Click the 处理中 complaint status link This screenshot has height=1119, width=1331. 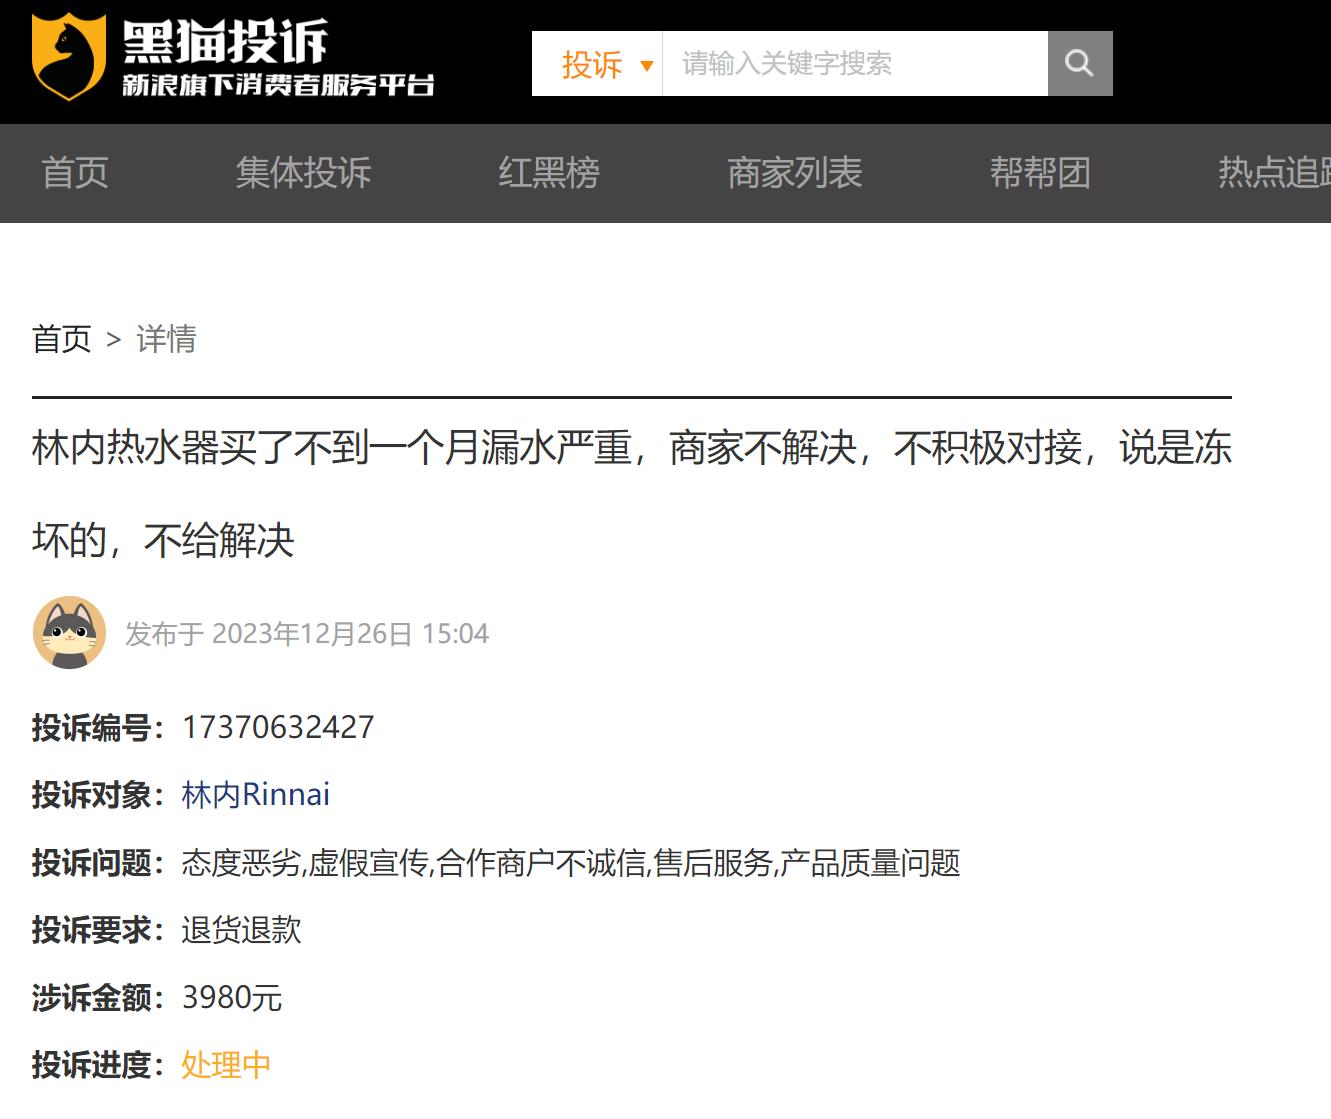[x=224, y=1066]
